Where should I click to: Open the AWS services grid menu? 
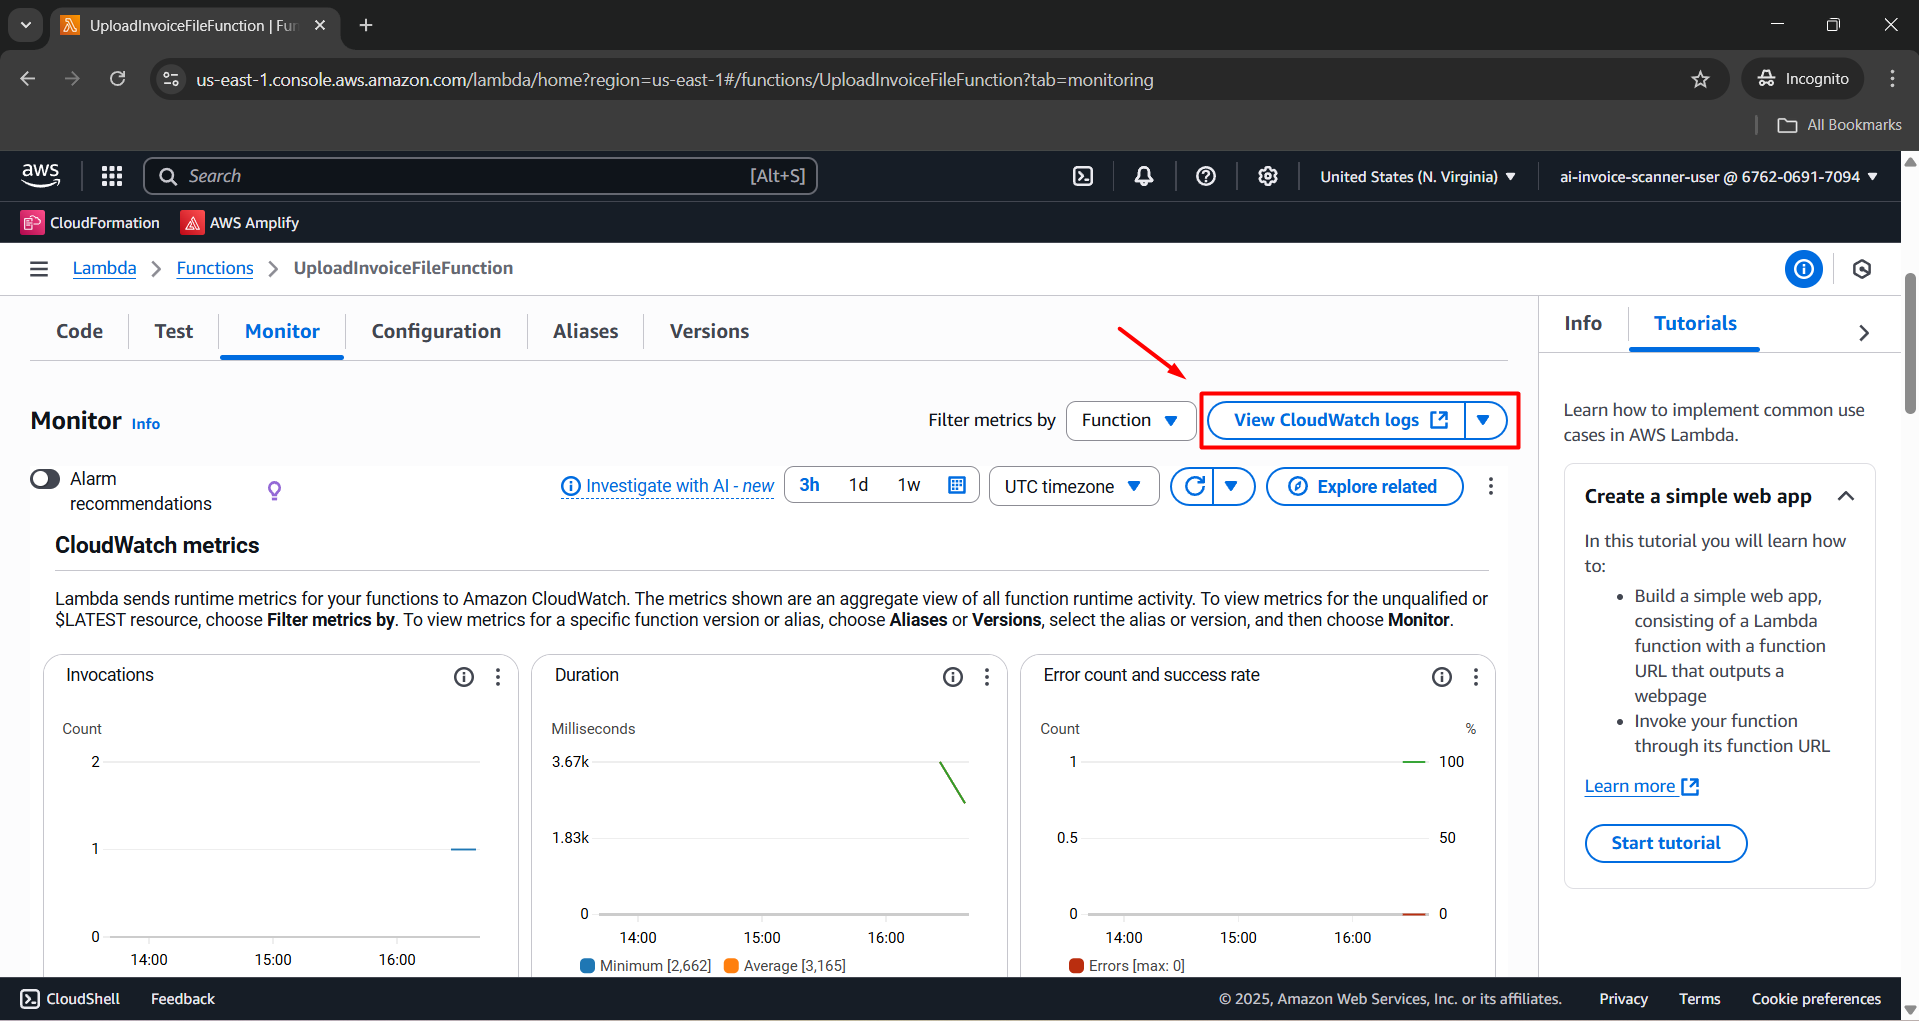pyautogui.click(x=111, y=175)
